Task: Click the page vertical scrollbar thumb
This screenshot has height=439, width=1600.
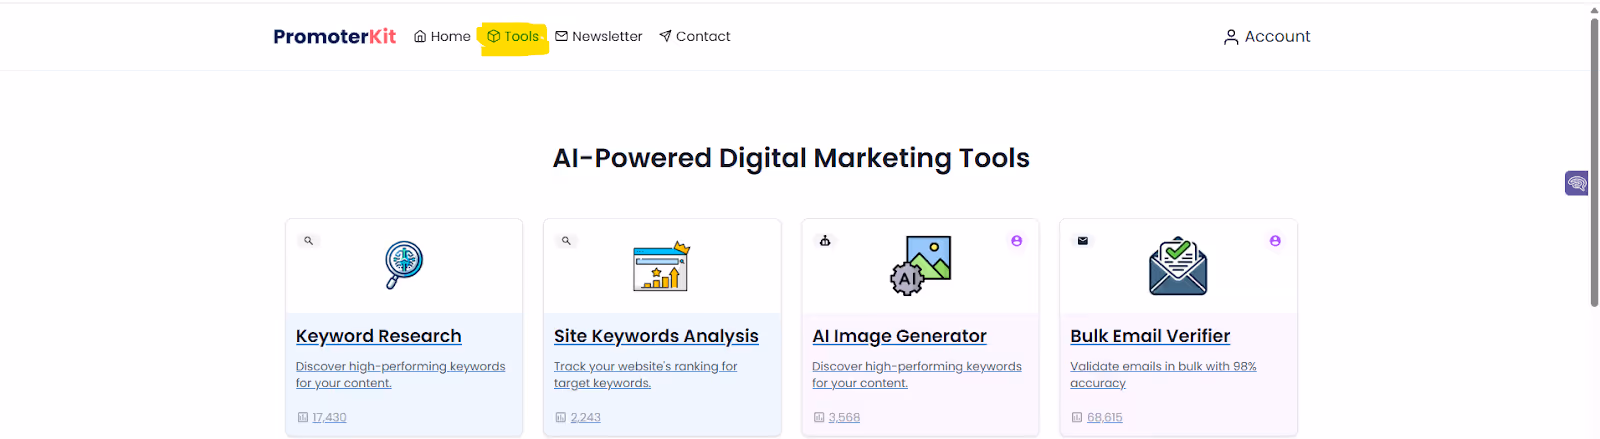Action: coord(1594,161)
